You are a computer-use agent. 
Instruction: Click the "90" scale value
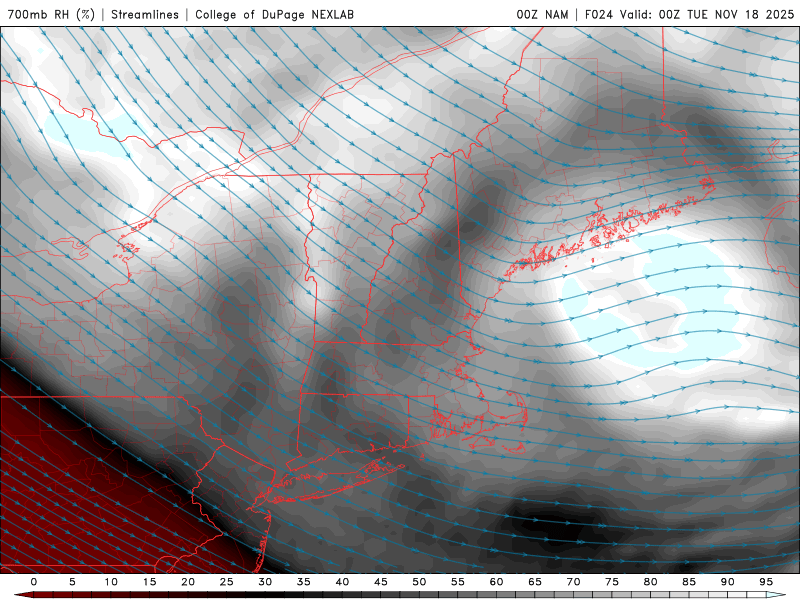pyautogui.click(x=727, y=582)
